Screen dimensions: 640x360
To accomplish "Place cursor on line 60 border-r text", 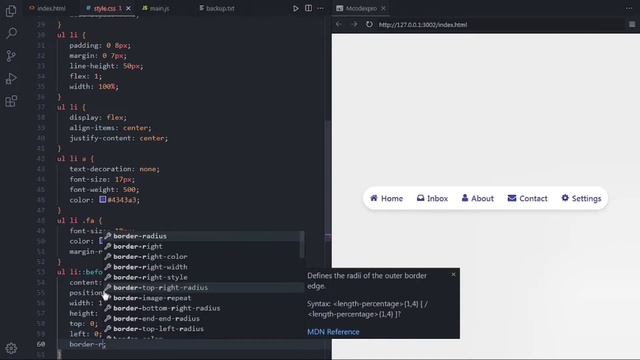I will coord(87,344).
